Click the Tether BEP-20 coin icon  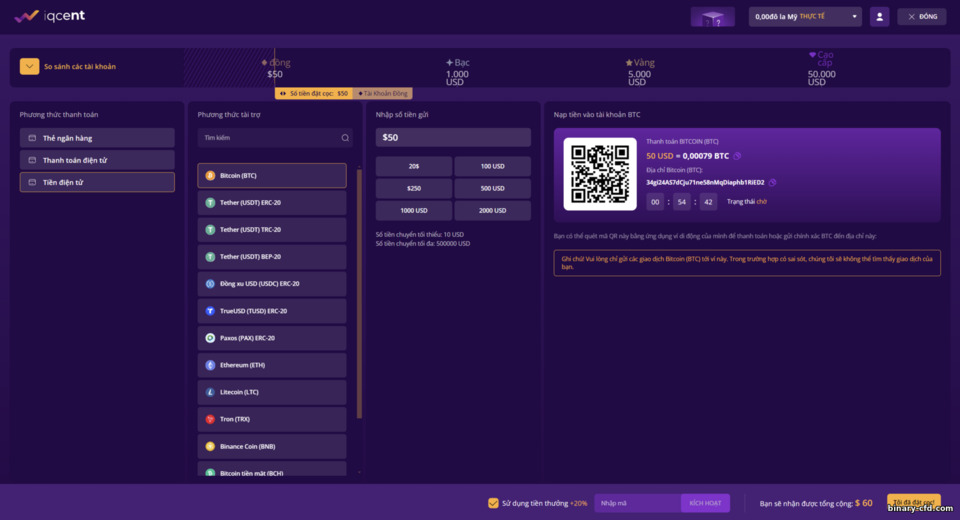coord(210,257)
